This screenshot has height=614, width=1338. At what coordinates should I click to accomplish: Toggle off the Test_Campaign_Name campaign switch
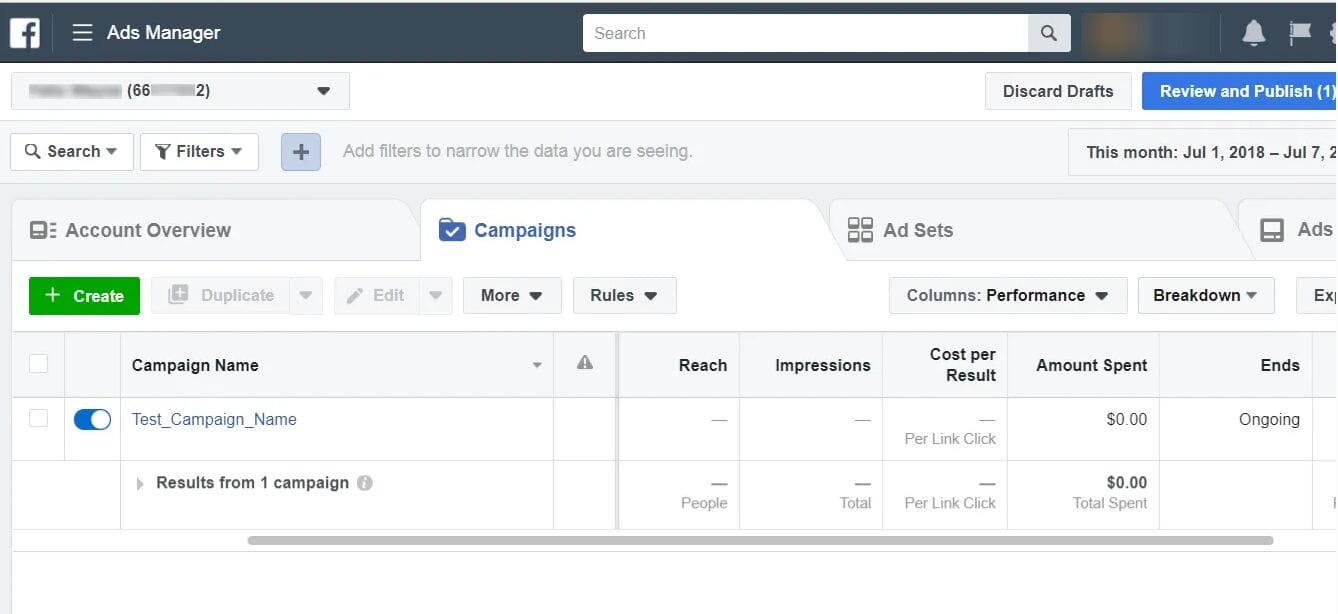click(92, 420)
